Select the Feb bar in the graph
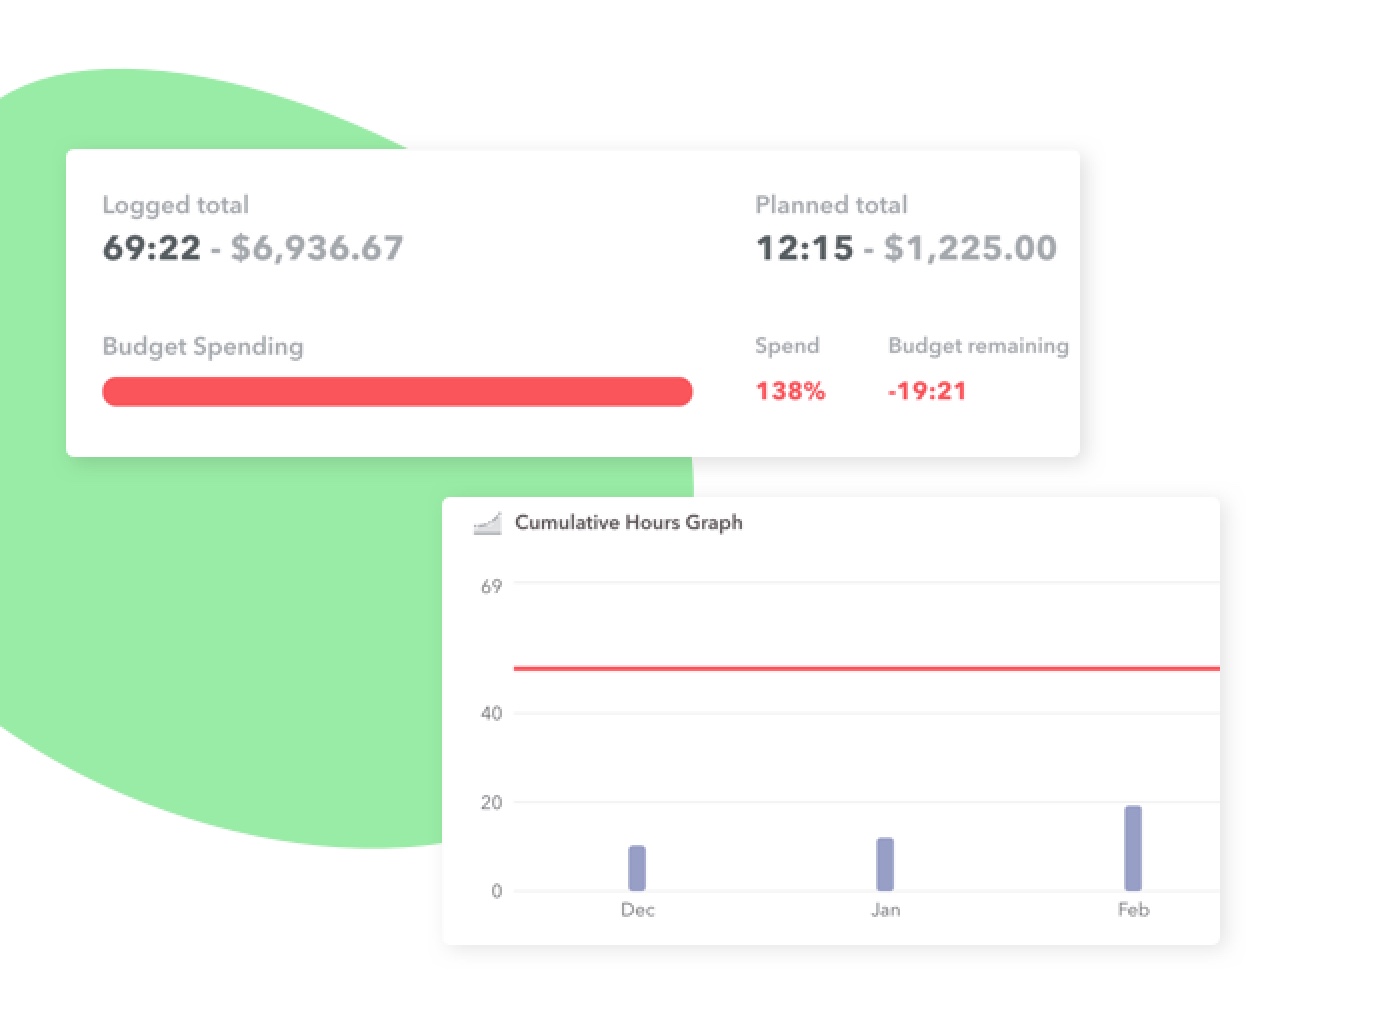 click(x=1133, y=848)
